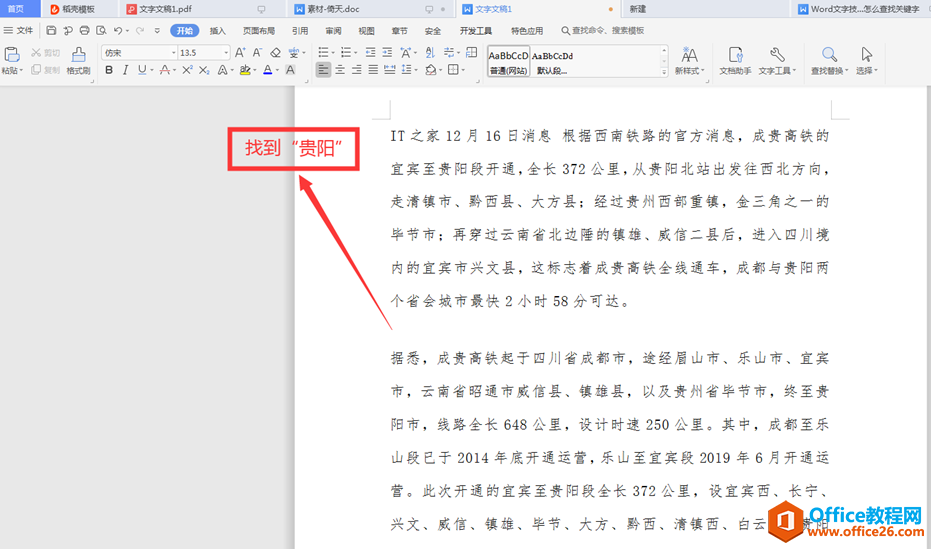This screenshot has height=549, width=931.
Task: Click the Cut (剪切) scissors button
Action: [x=46, y=53]
